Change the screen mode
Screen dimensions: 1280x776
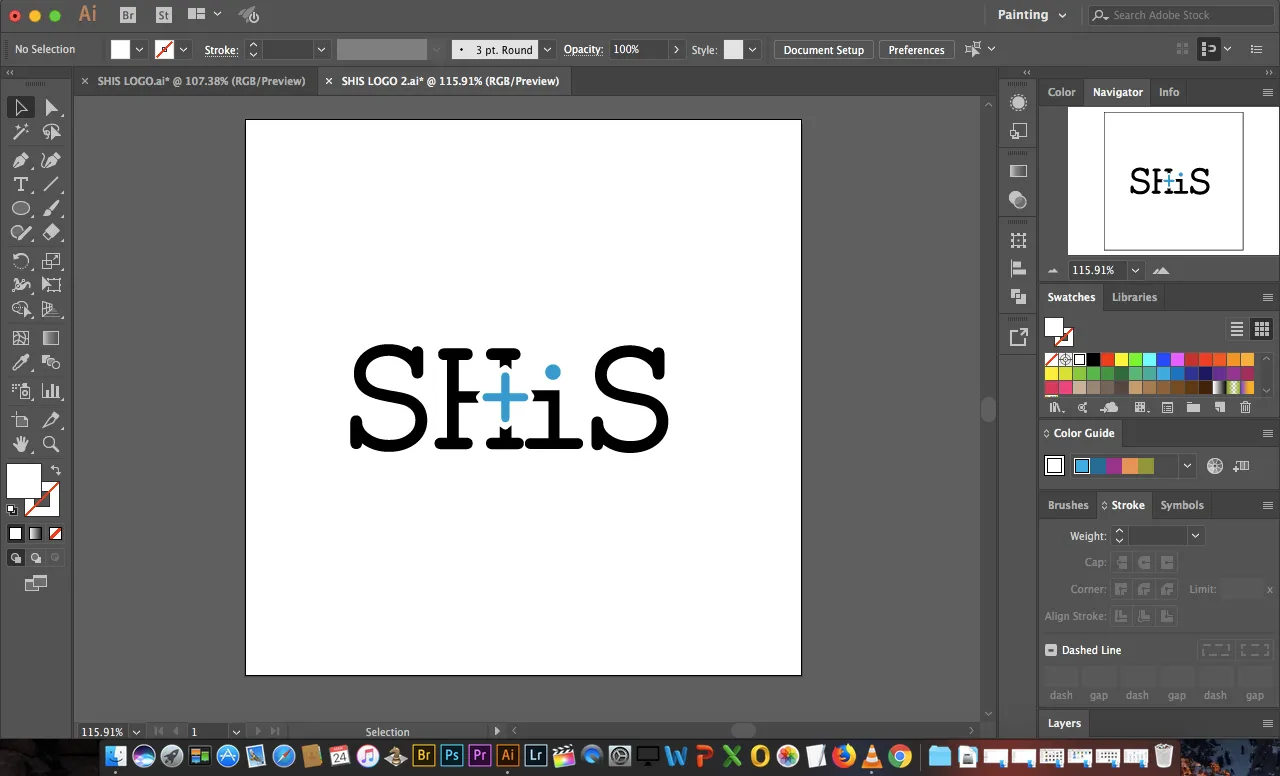(36, 583)
